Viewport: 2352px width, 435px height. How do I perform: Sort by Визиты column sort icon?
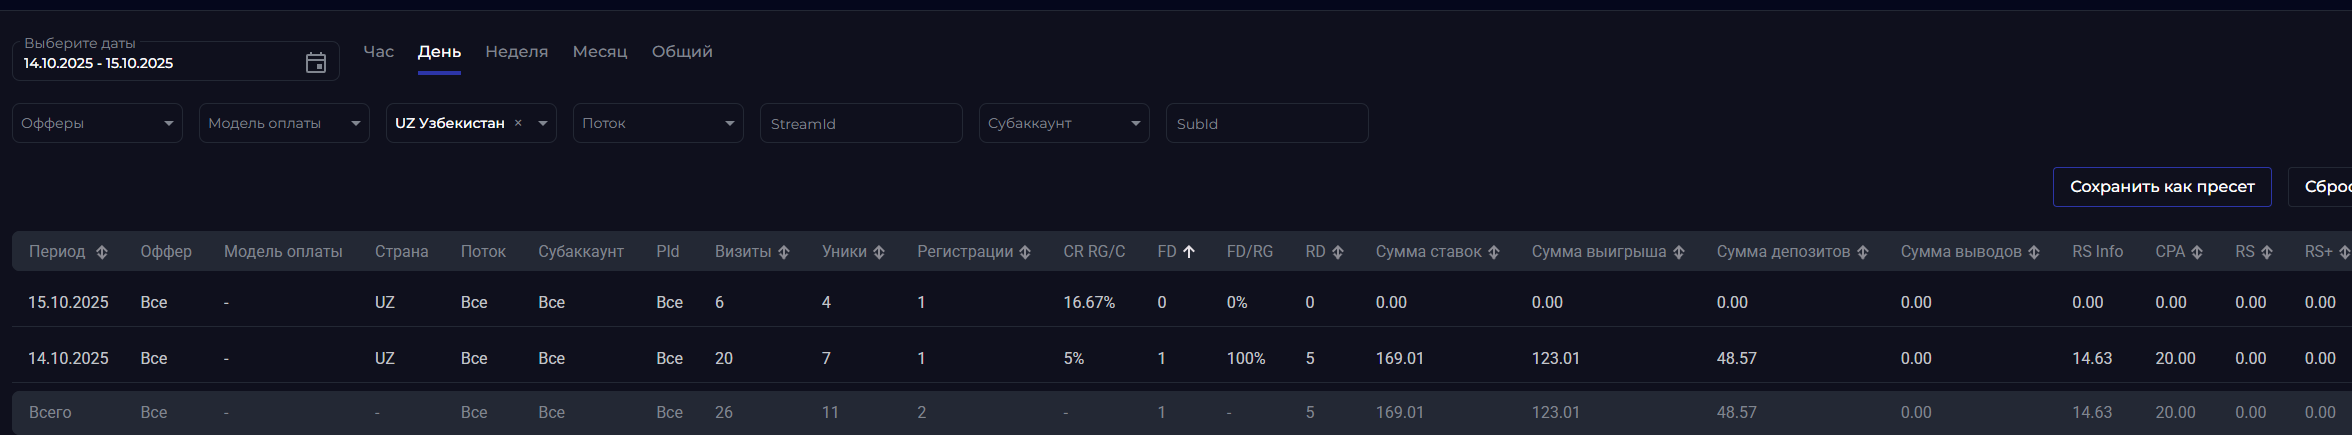(784, 252)
